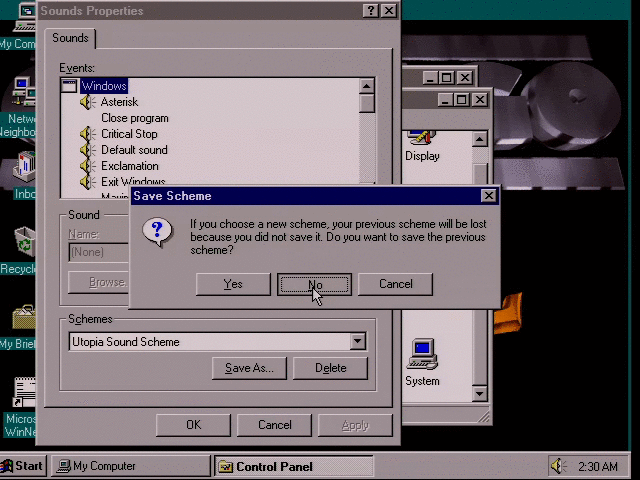Select the Windows event group
Screen dimensions: 640x480
click(x=104, y=86)
